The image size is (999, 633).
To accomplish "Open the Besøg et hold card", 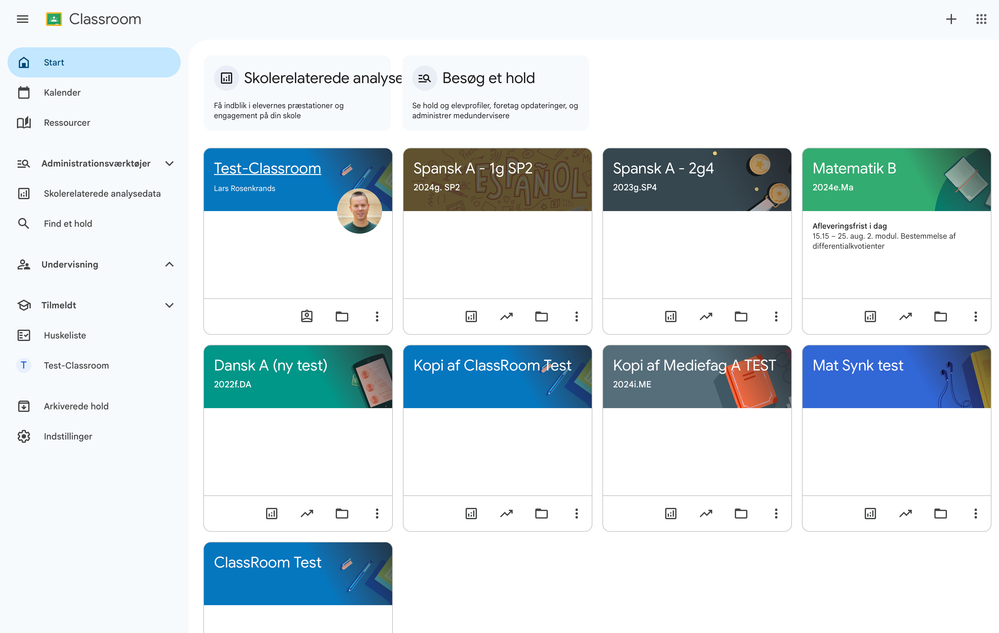I will pyautogui.click(x=496, y=93).
